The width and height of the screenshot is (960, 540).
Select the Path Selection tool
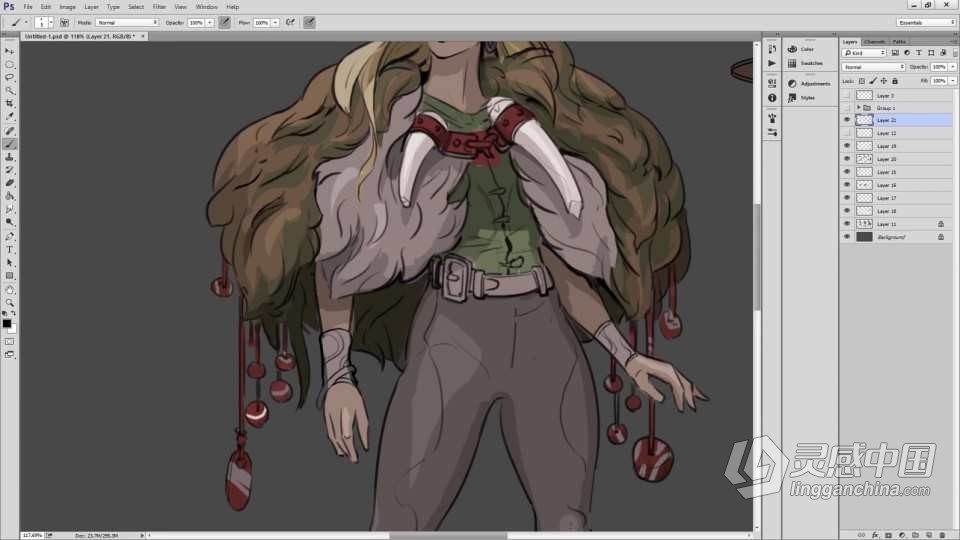[9, 263]
